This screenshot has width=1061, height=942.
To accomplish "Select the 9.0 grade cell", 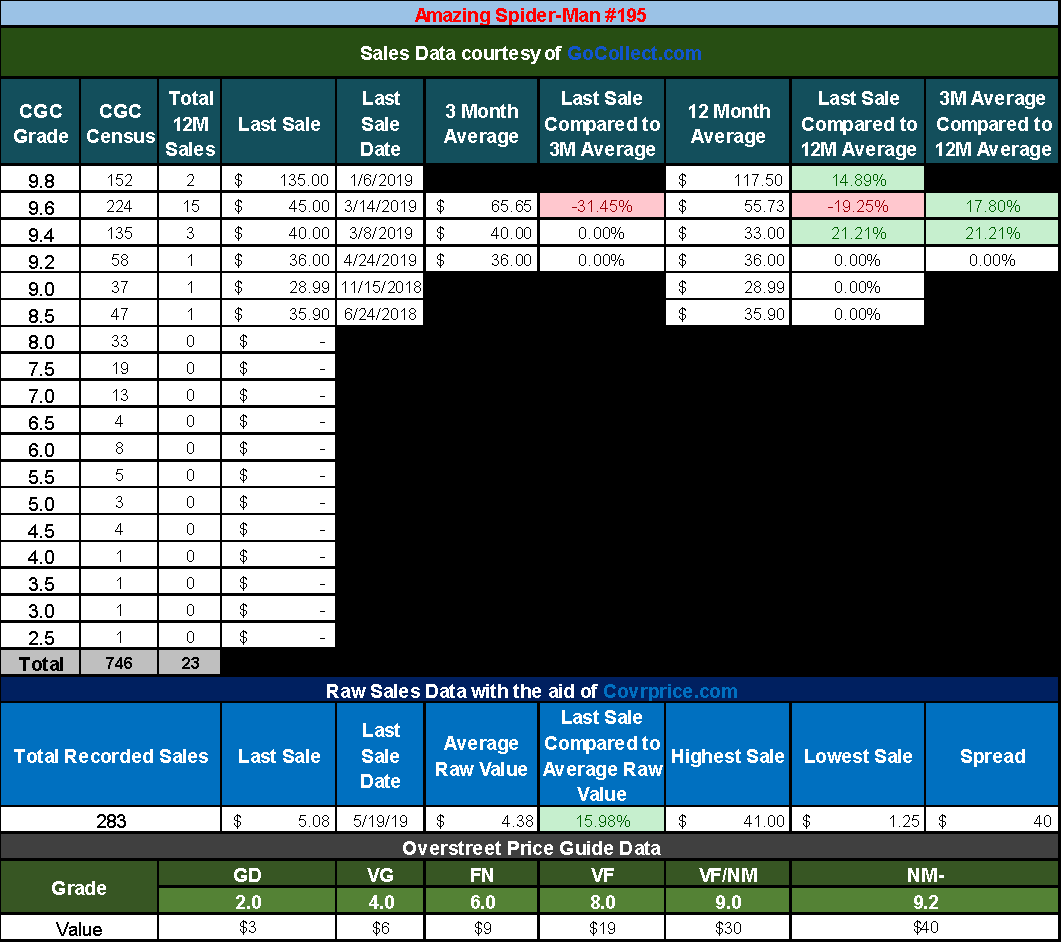I will pyautogui.click(x=40, y=288).
